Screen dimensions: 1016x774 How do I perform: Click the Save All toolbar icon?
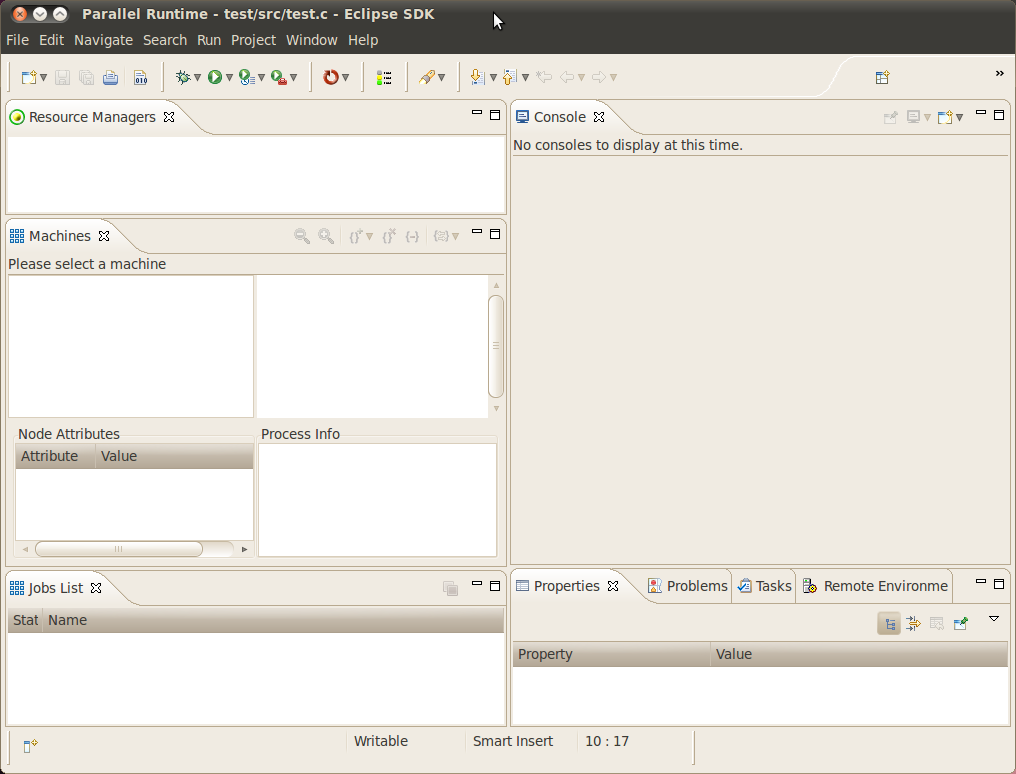86,78
